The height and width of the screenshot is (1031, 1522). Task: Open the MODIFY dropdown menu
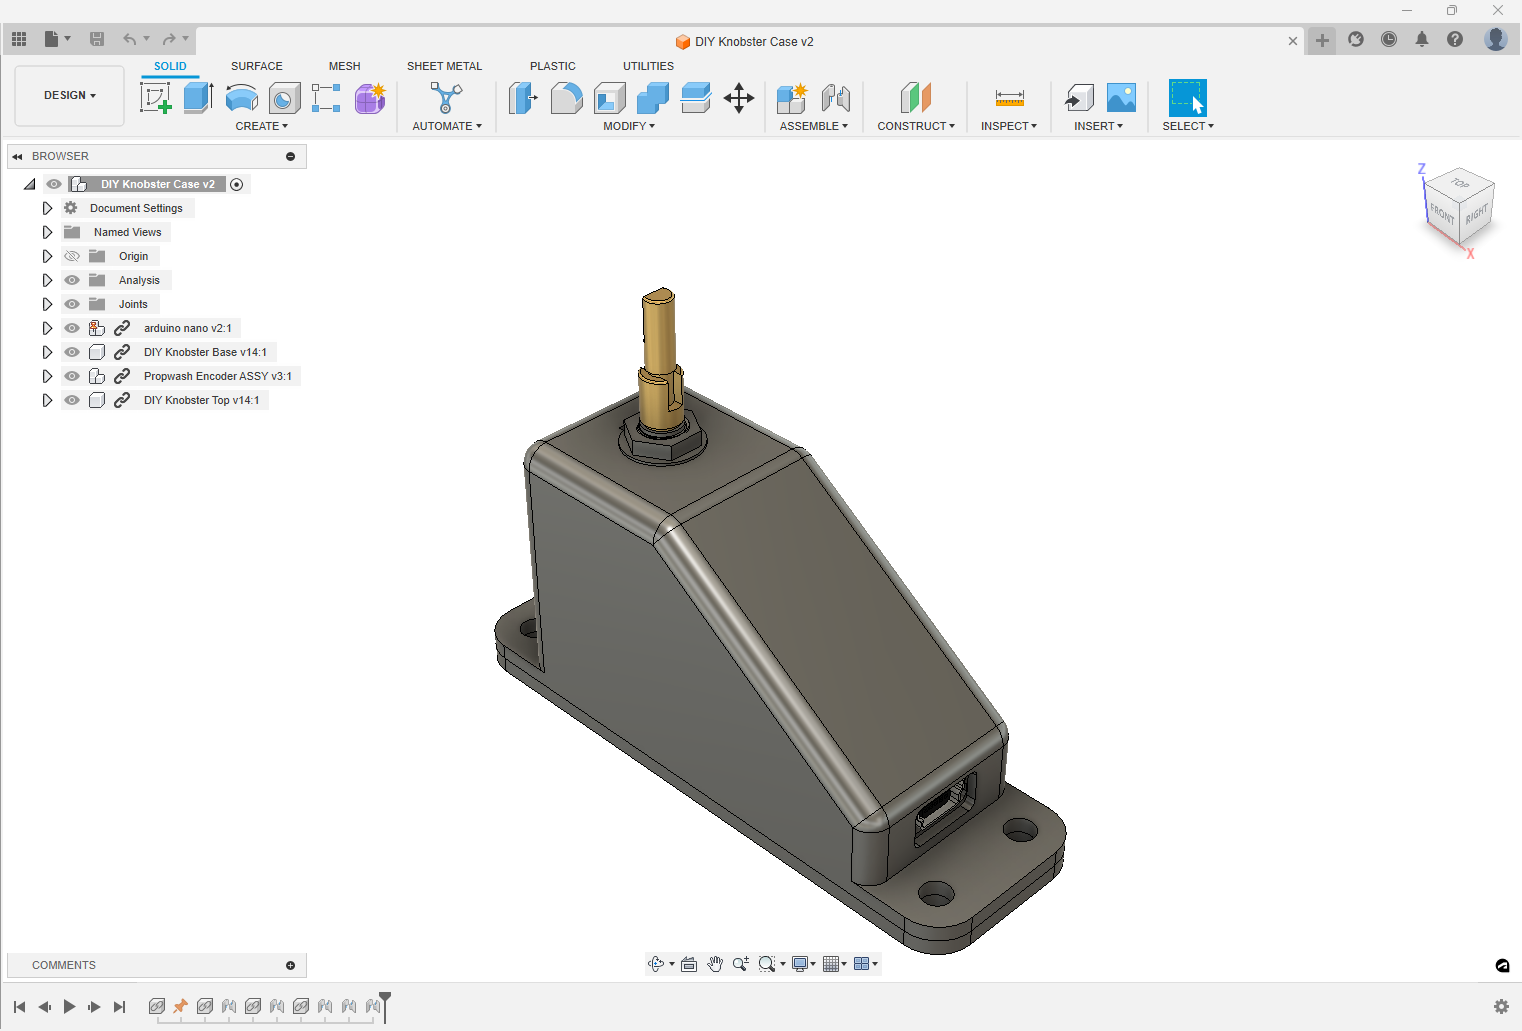629,125
